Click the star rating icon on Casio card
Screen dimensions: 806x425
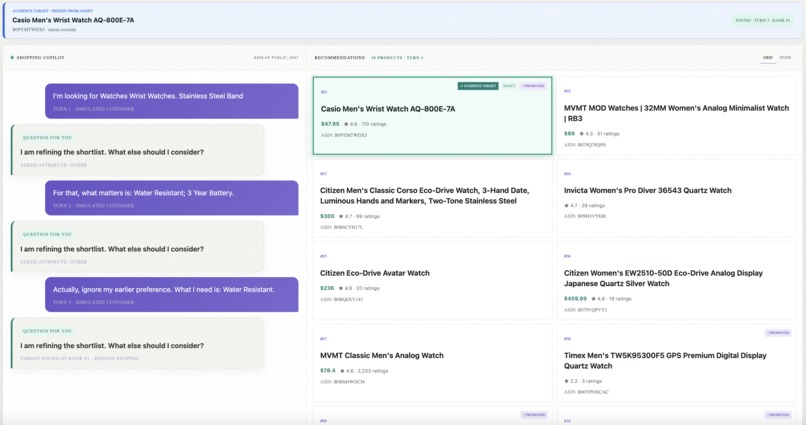click(346, 124)
